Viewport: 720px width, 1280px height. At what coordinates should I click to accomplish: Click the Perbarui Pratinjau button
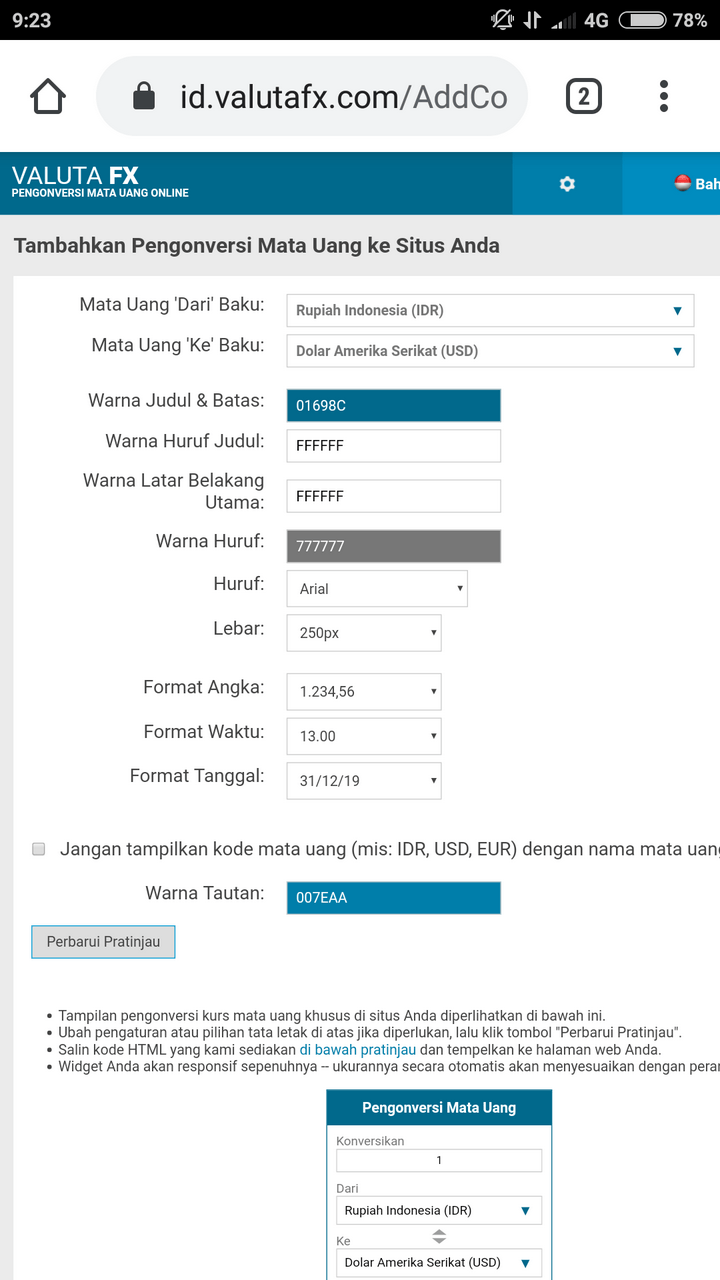tap(103, 942)
